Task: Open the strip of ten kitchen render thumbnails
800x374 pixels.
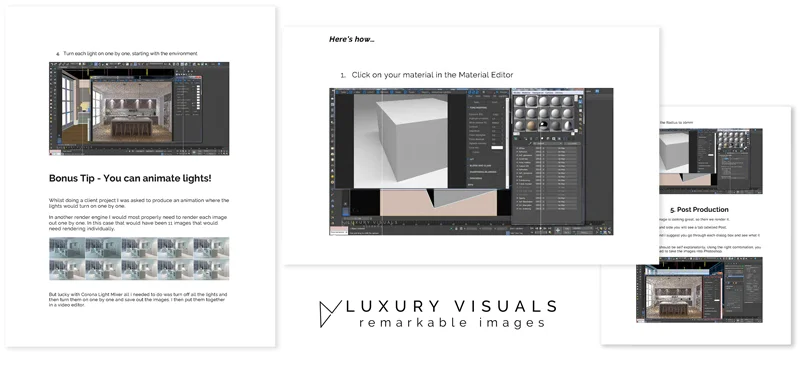Action: tap(139, 259)
